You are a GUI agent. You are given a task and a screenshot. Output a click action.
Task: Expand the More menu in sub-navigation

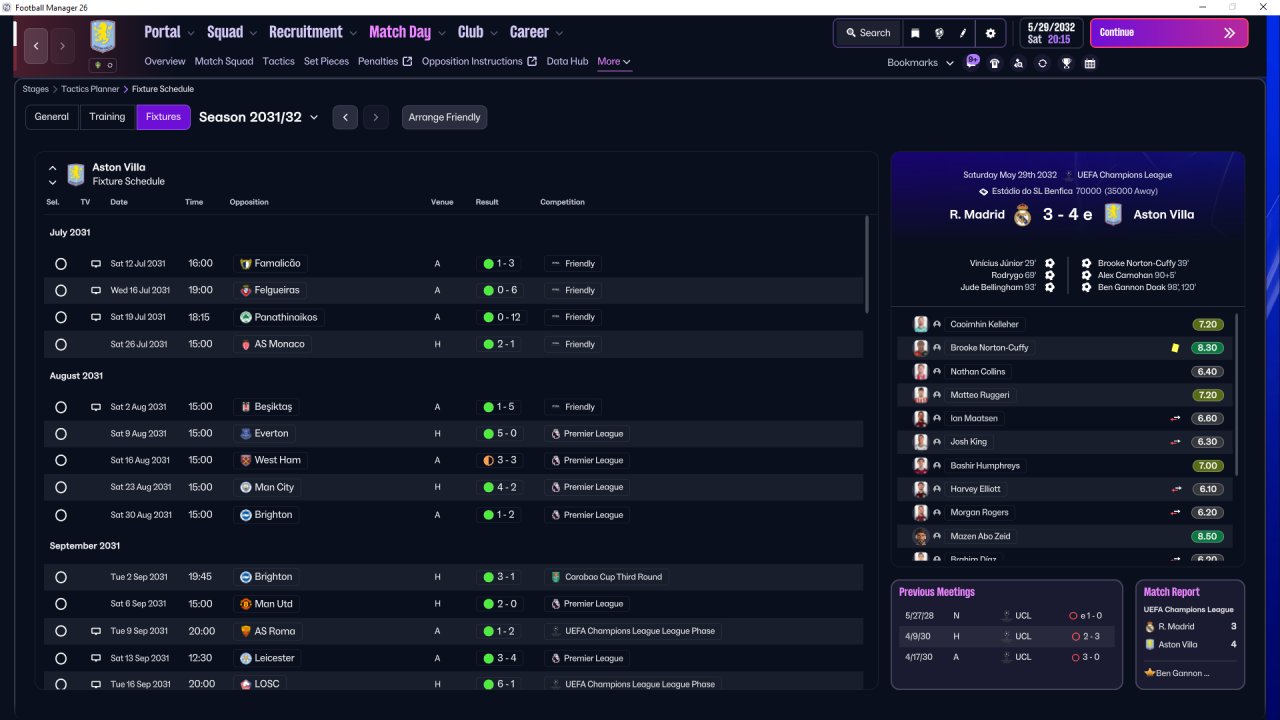click(x=613, y=62)
